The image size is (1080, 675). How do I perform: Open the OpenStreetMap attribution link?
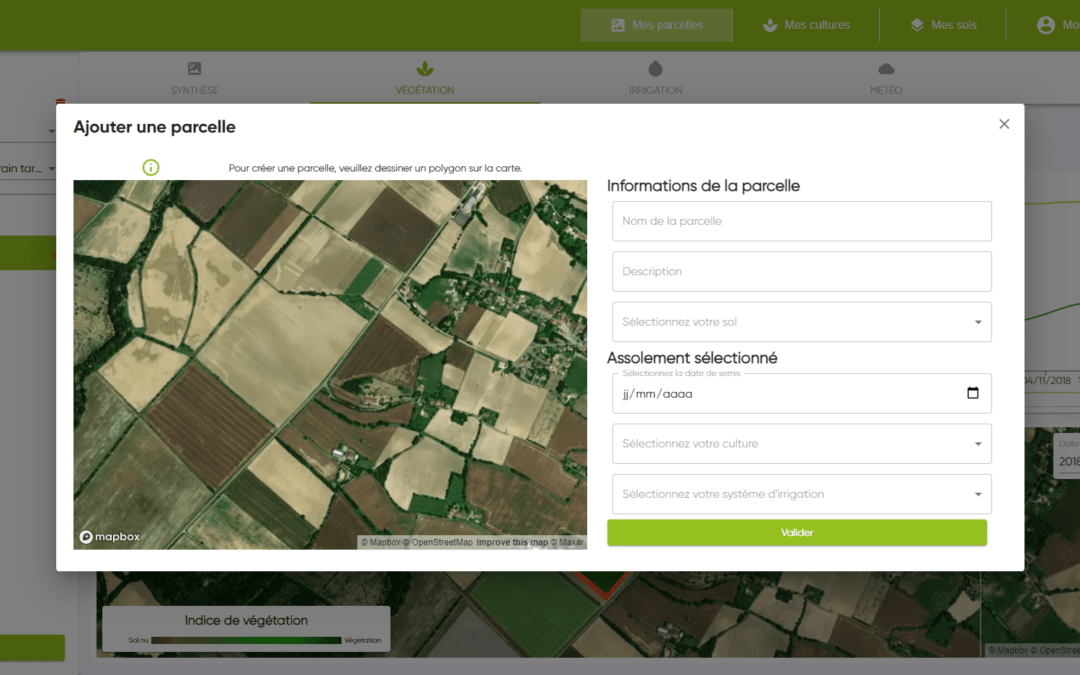click(437, 542)
